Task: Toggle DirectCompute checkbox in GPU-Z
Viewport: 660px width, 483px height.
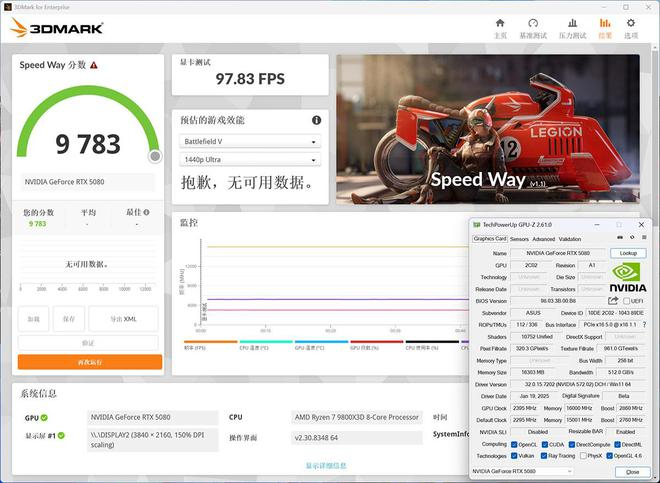Action: pos(572,444)
